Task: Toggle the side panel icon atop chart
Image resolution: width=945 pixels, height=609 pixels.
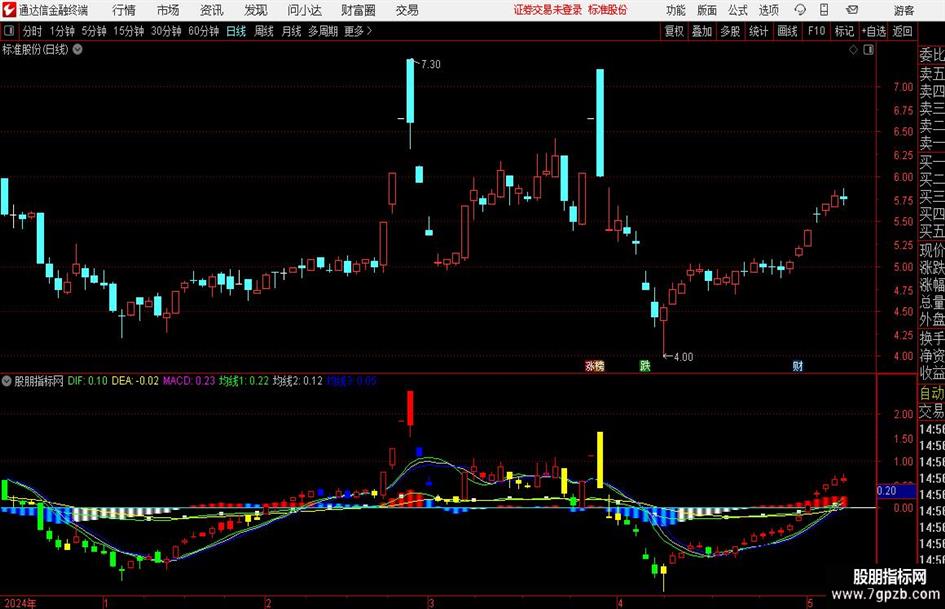Action: 868,50
